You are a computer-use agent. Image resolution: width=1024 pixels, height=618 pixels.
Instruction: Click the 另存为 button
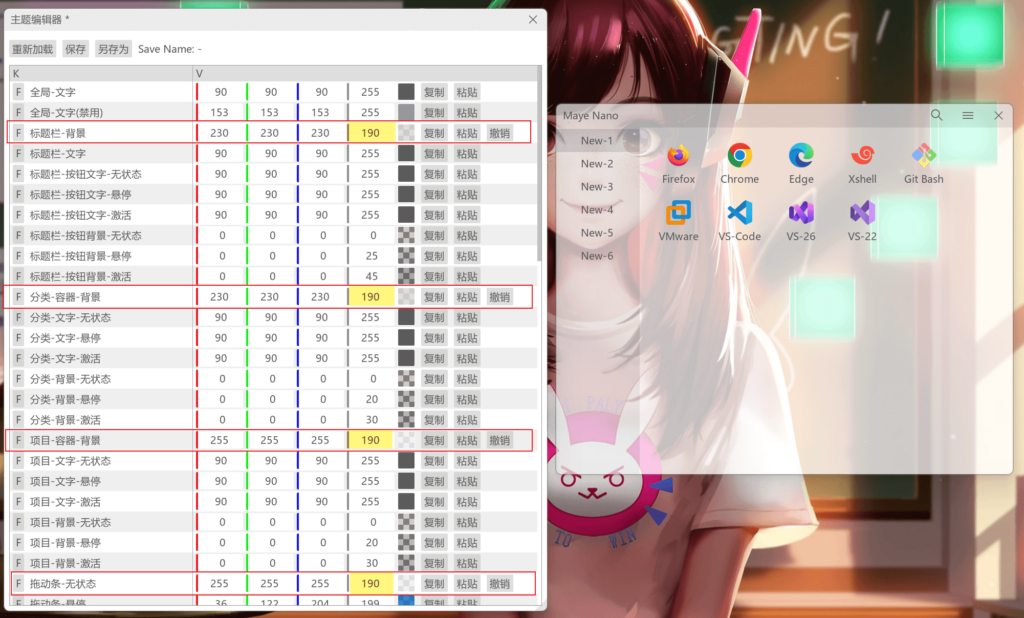113,49
